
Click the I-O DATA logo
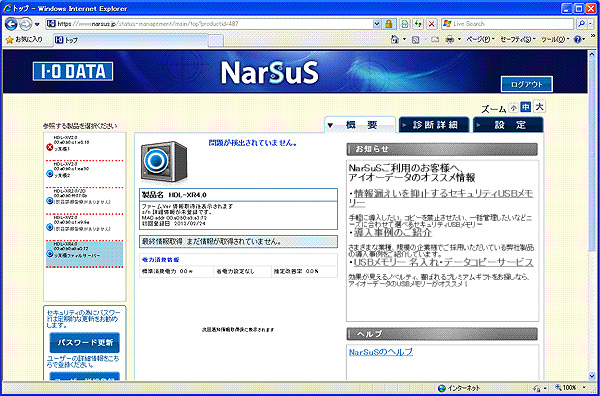(x=73, y=72)
